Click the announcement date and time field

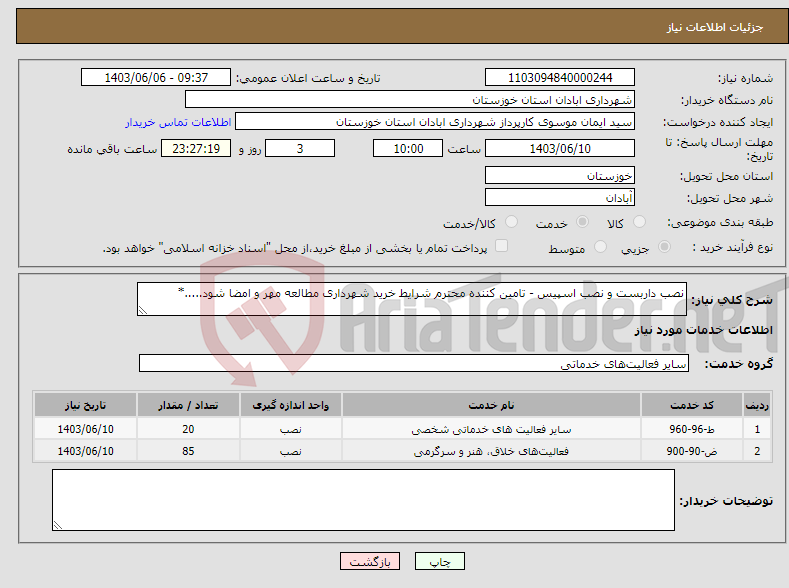[x=156, y=77]
